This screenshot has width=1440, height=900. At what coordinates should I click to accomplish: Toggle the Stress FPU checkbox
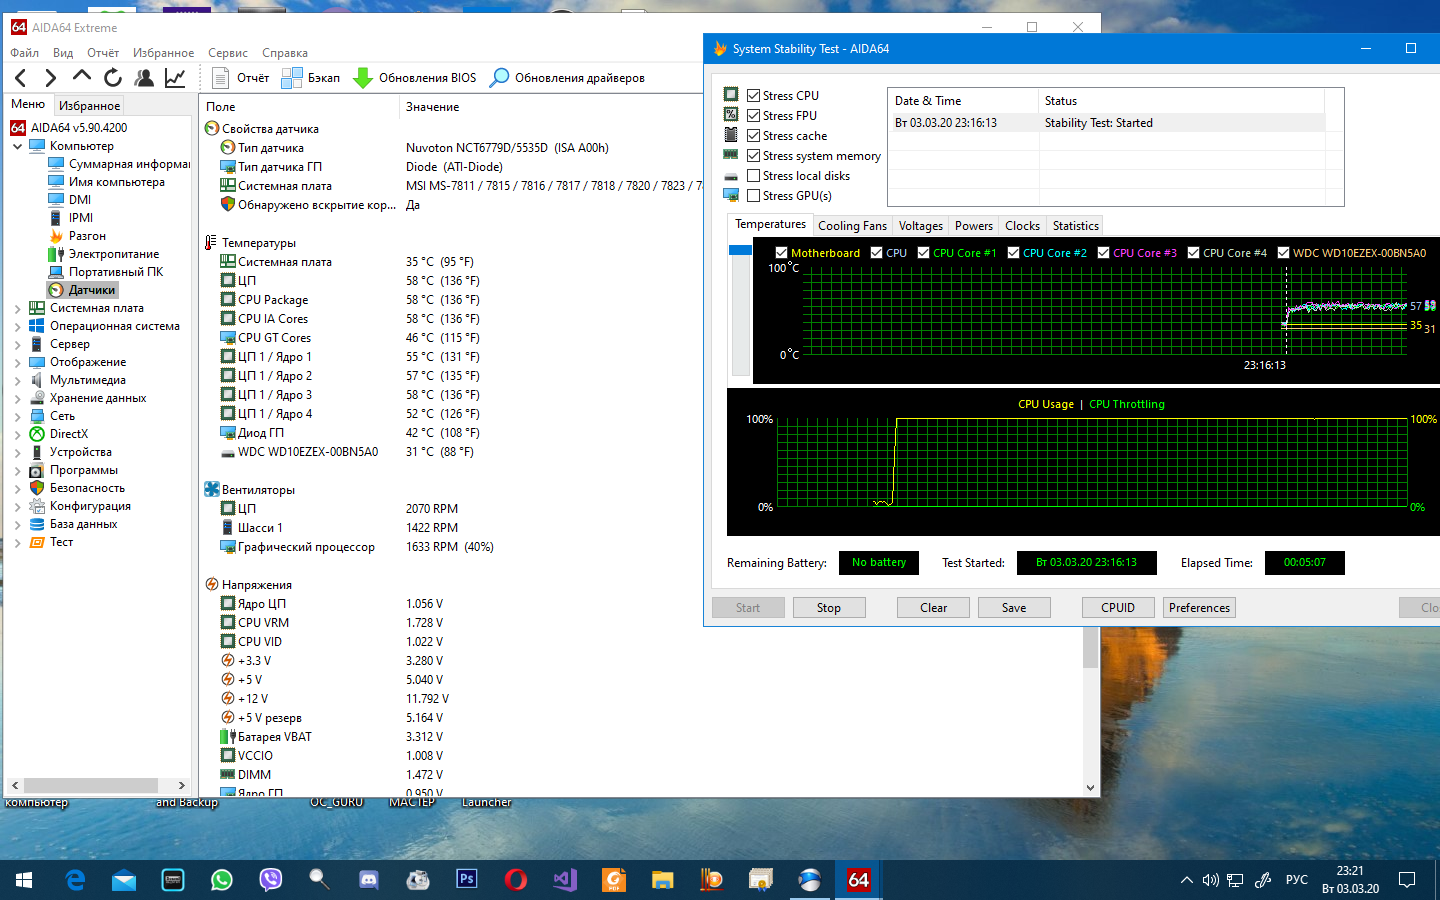pos(754,116)
